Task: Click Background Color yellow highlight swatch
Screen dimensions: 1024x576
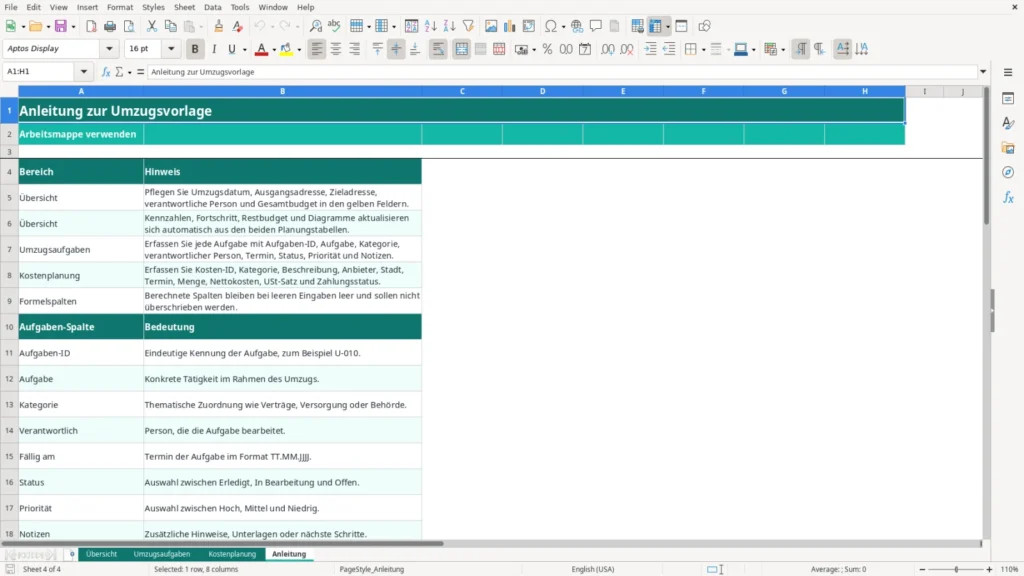Action: [286, 49]
